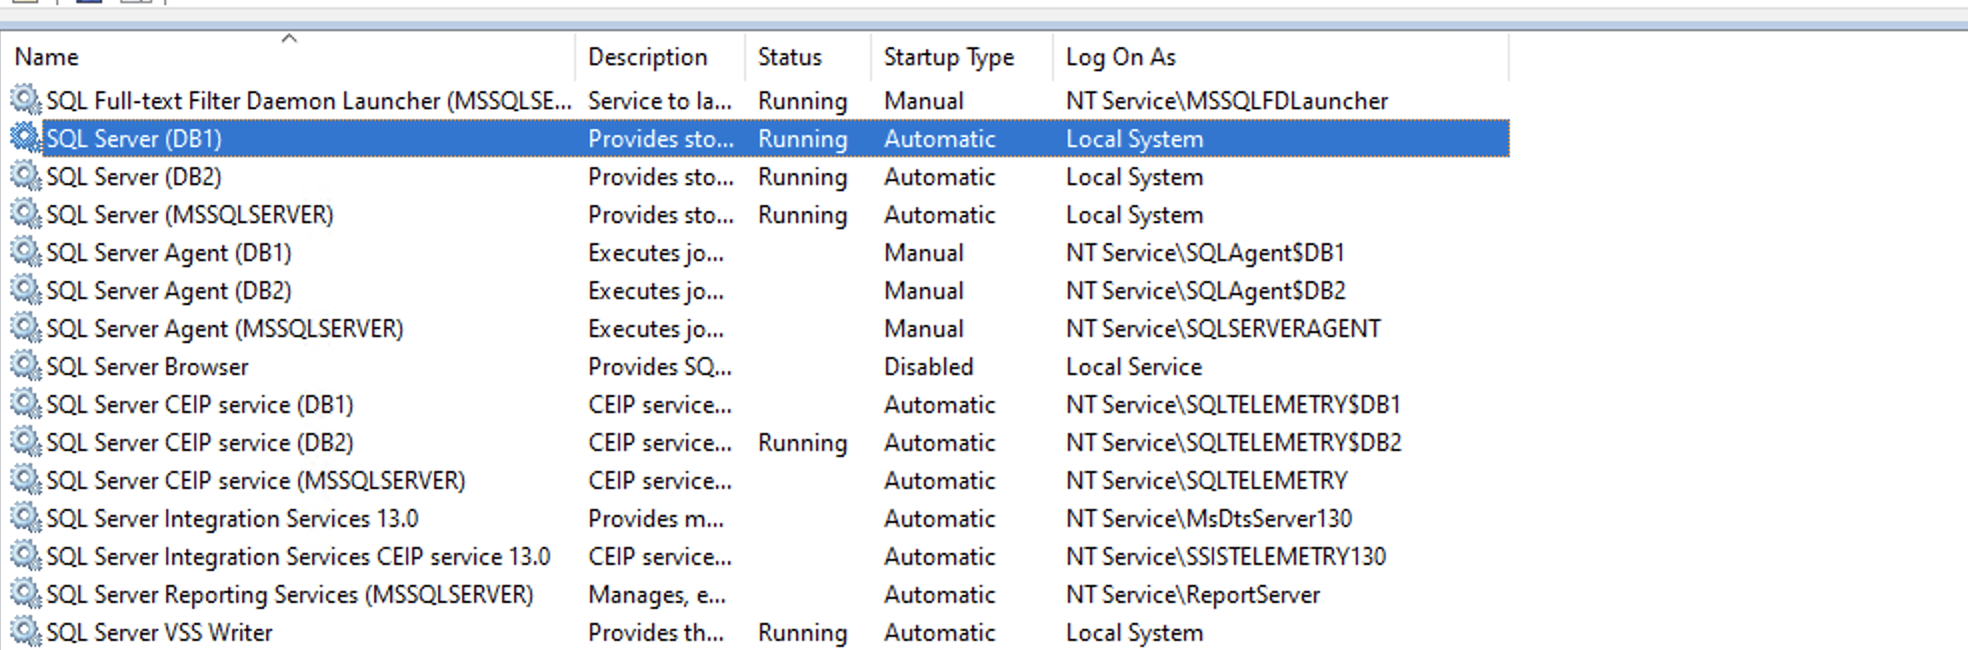Screen dimensions: 1968x650
Task: Click the gear icon beside SQL Server (MSSQLSERVER)
Action: tap(26, 213)
